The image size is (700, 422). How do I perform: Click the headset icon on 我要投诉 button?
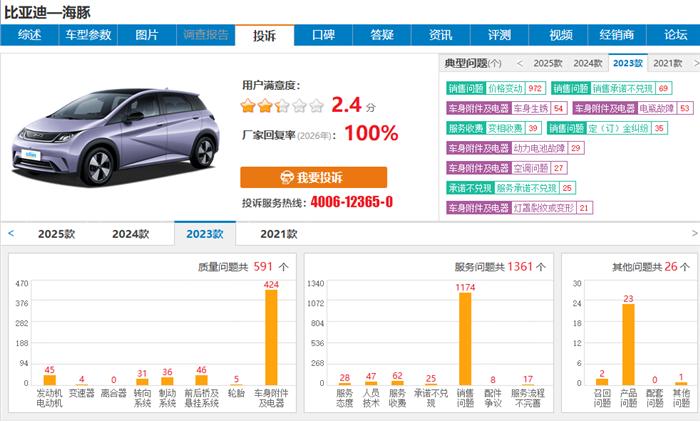tap(287, 177)
